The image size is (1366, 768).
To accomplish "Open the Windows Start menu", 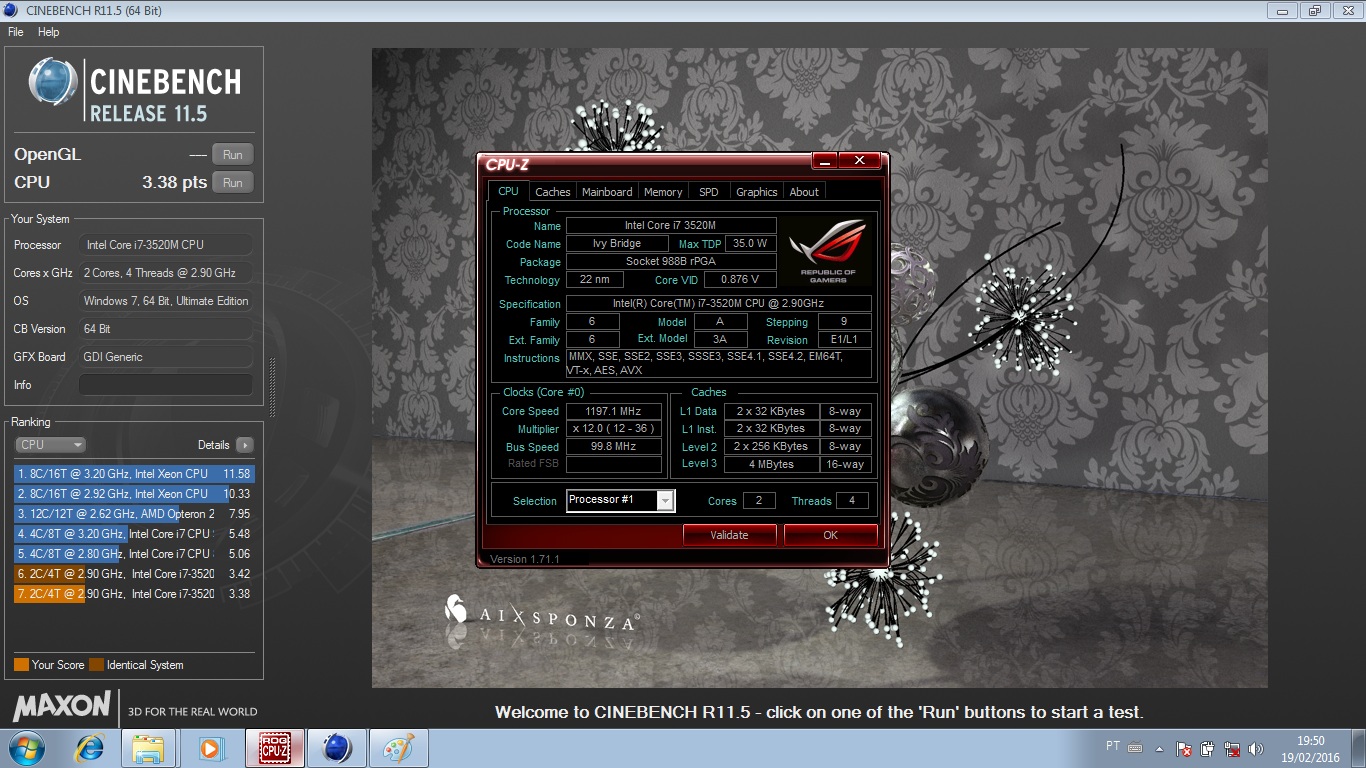I will pyautogui.click(x=26, y=748).
